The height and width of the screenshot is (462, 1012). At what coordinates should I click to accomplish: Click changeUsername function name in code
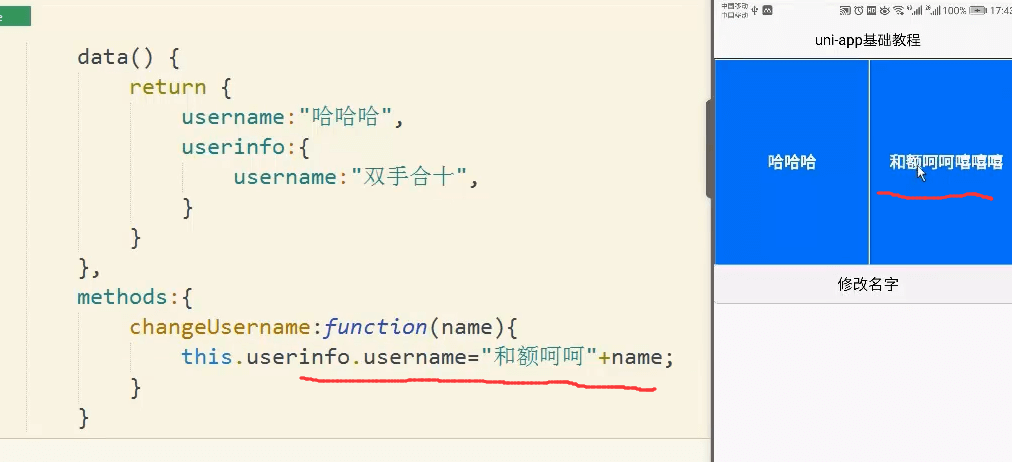tap(220, 327)
